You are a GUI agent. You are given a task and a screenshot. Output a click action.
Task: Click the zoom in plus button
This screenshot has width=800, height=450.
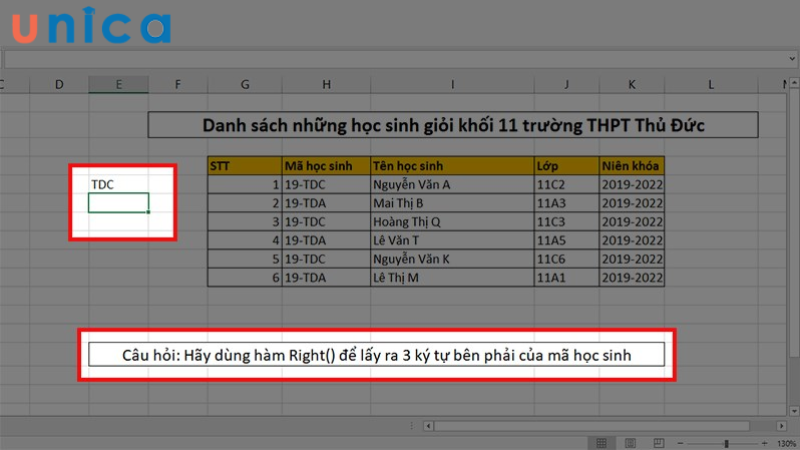point(764,443)
